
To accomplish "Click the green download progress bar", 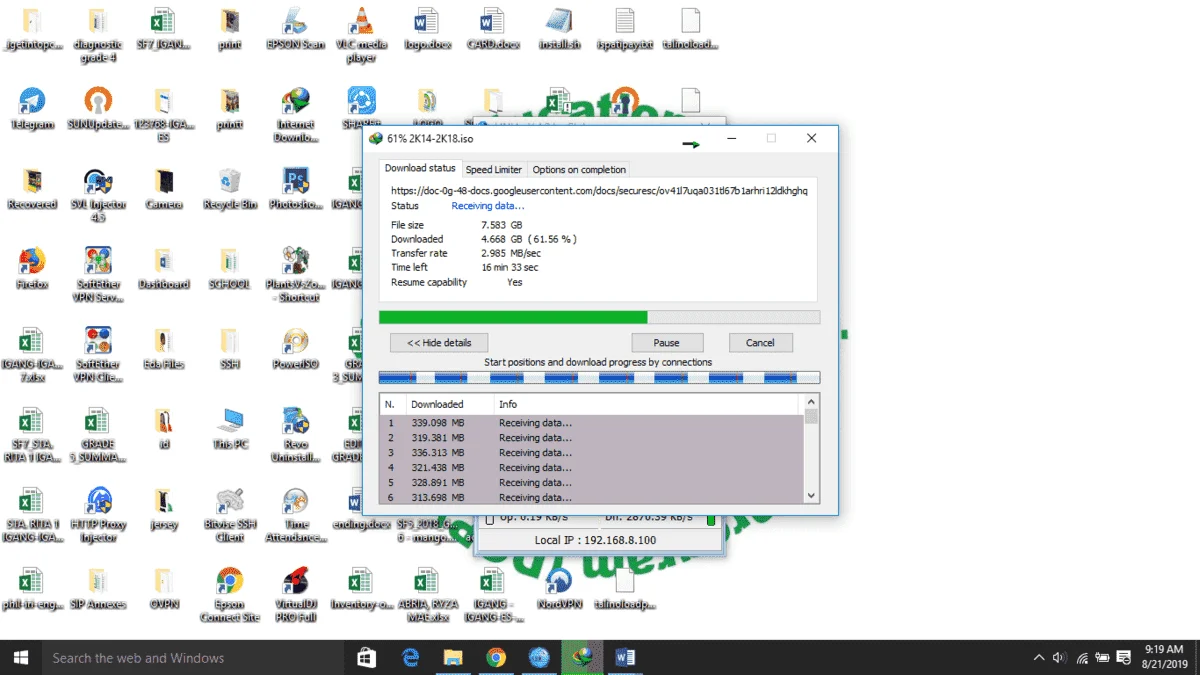I will pyautogui.click(x=599, y=317).
